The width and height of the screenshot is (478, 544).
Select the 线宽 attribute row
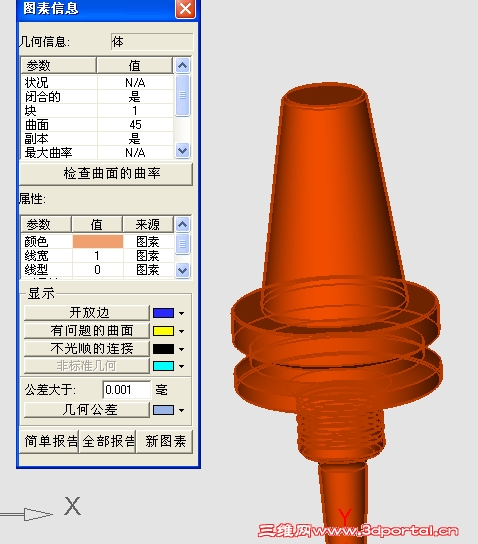click(97, 256)
